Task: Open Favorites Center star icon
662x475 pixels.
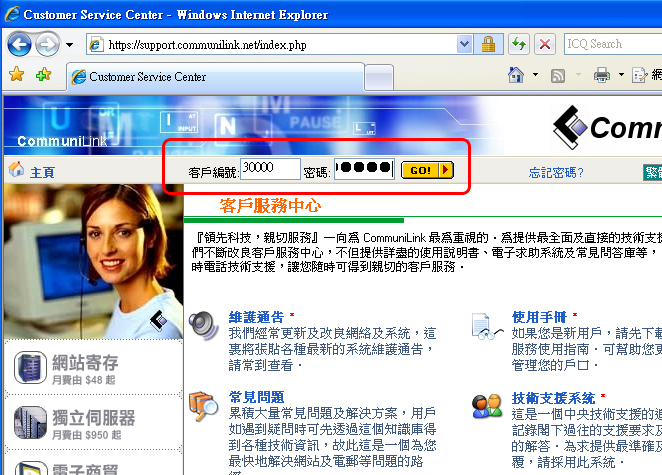Action: coord(17,74)
